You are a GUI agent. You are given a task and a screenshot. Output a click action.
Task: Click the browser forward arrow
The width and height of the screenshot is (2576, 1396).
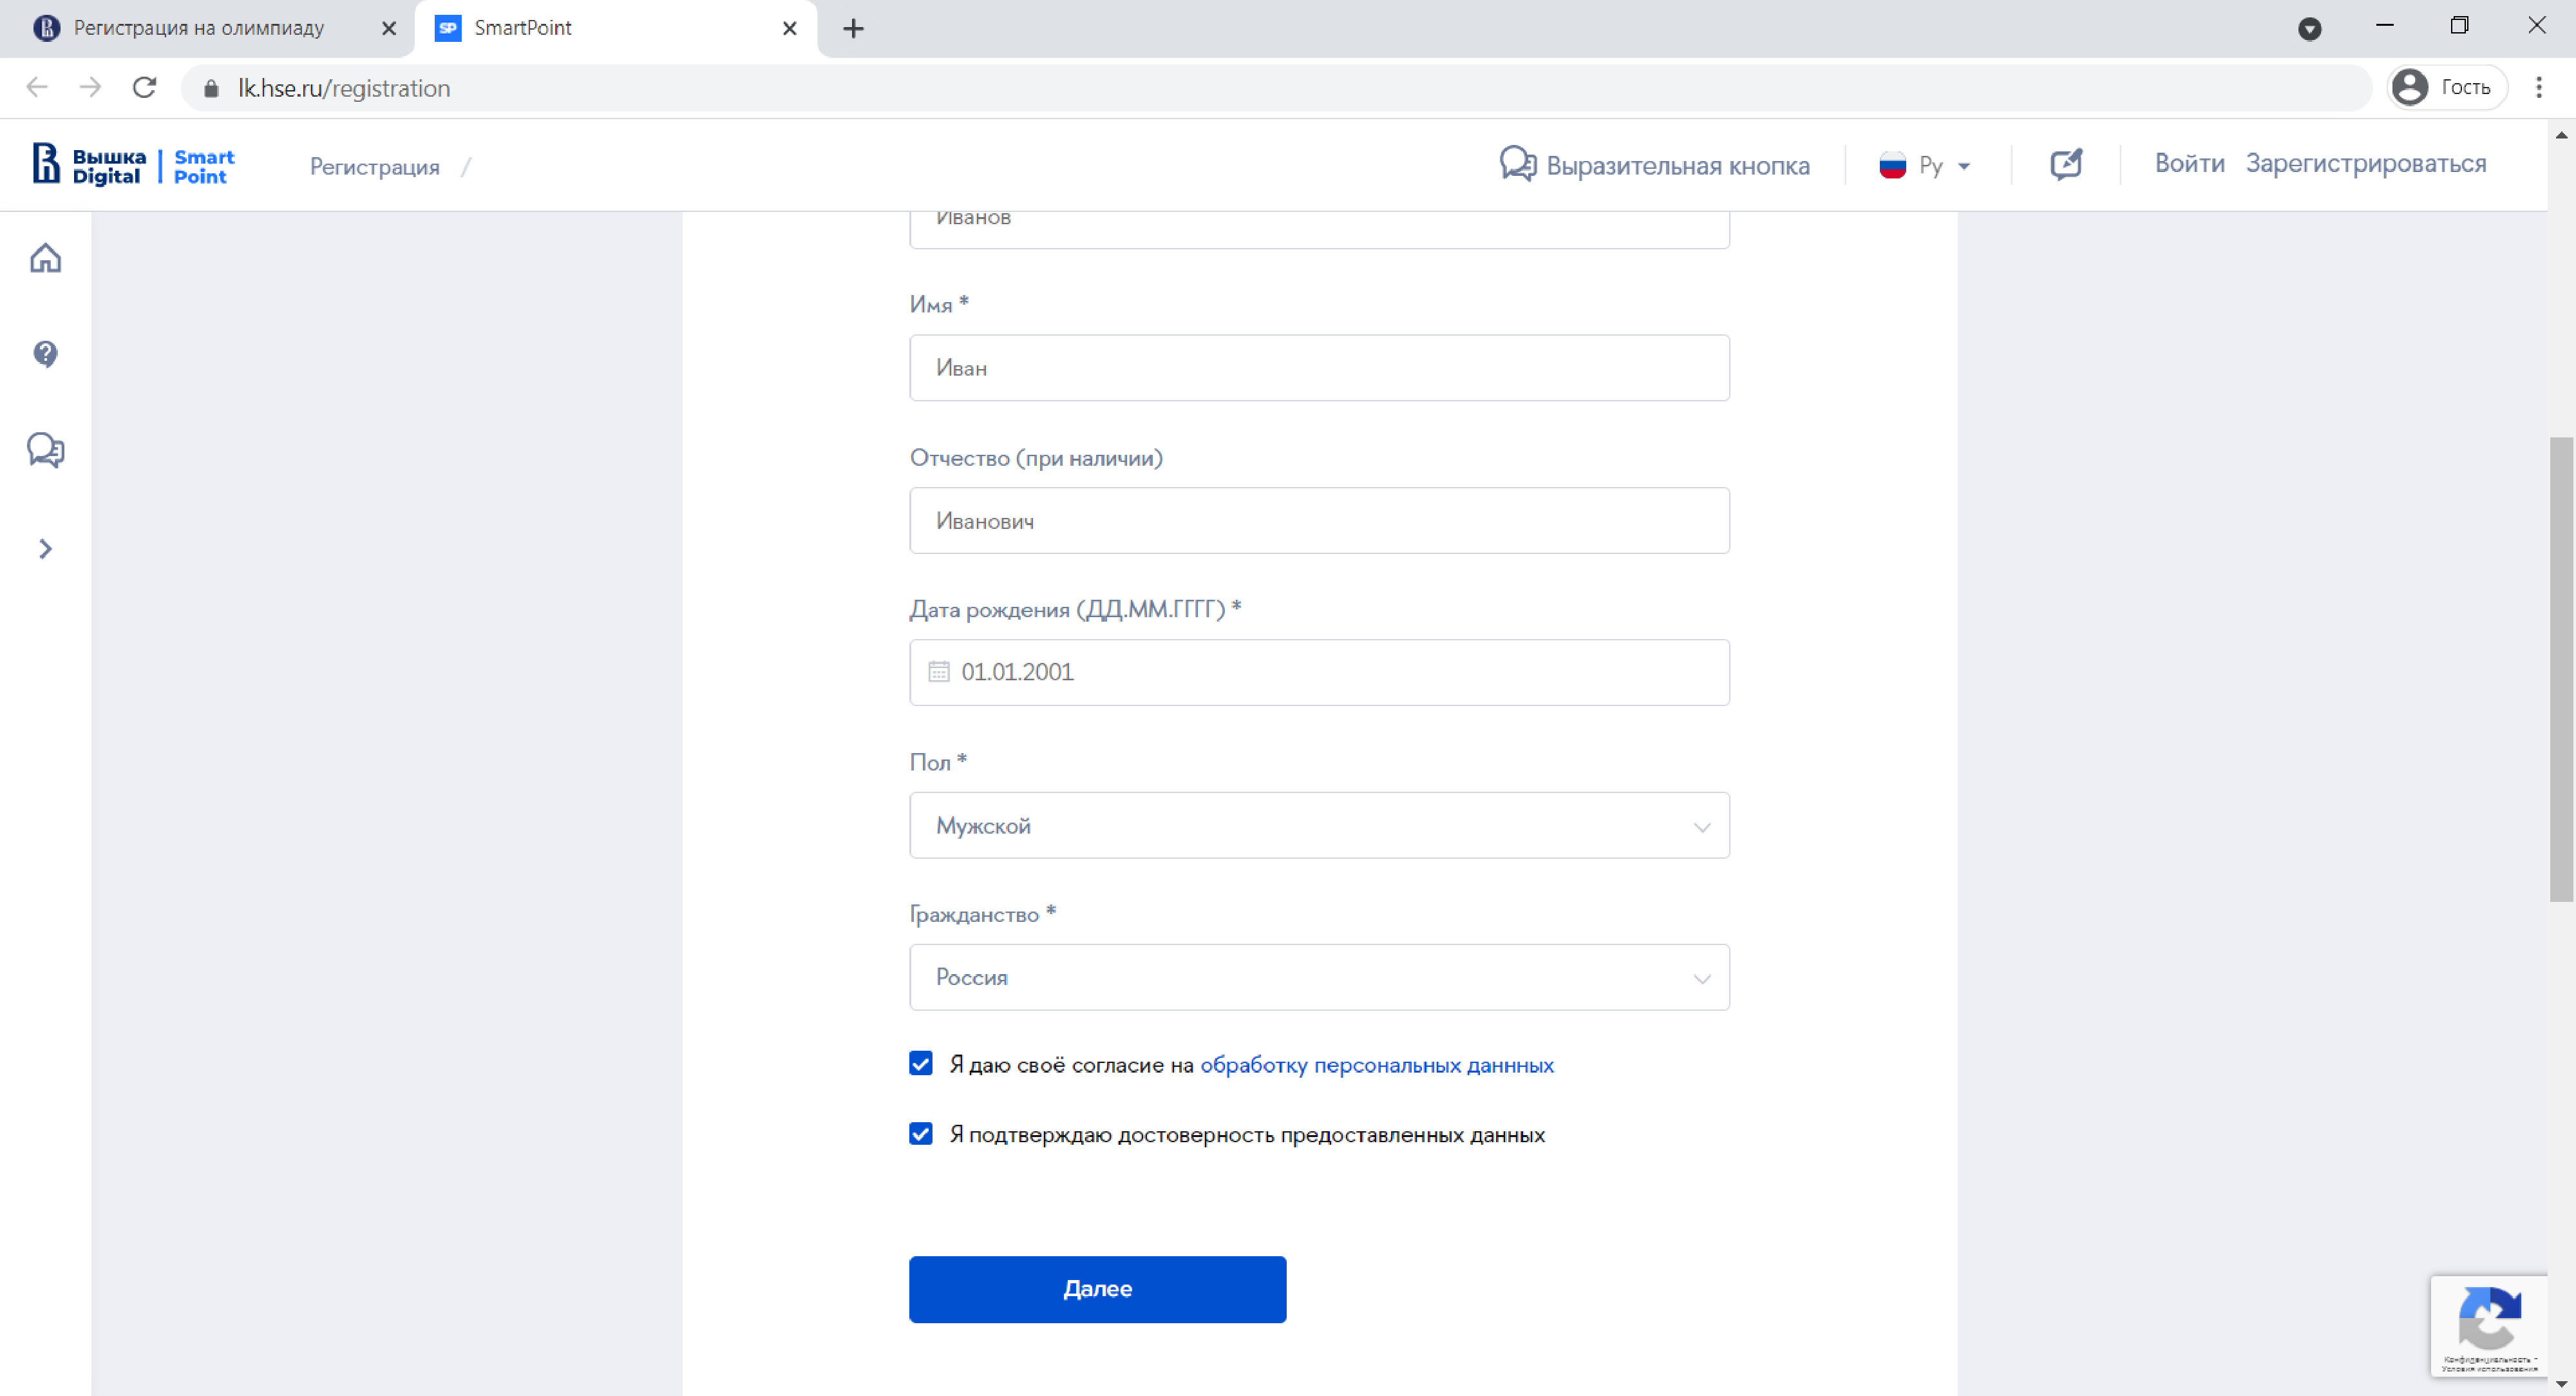pos(90,88)
